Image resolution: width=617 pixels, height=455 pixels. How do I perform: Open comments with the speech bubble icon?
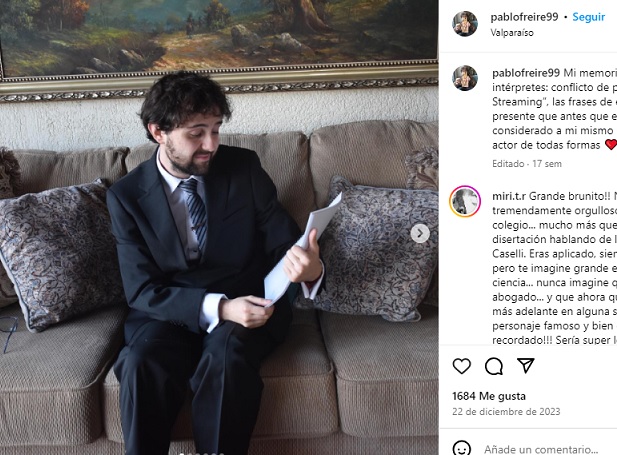[493, 366]
